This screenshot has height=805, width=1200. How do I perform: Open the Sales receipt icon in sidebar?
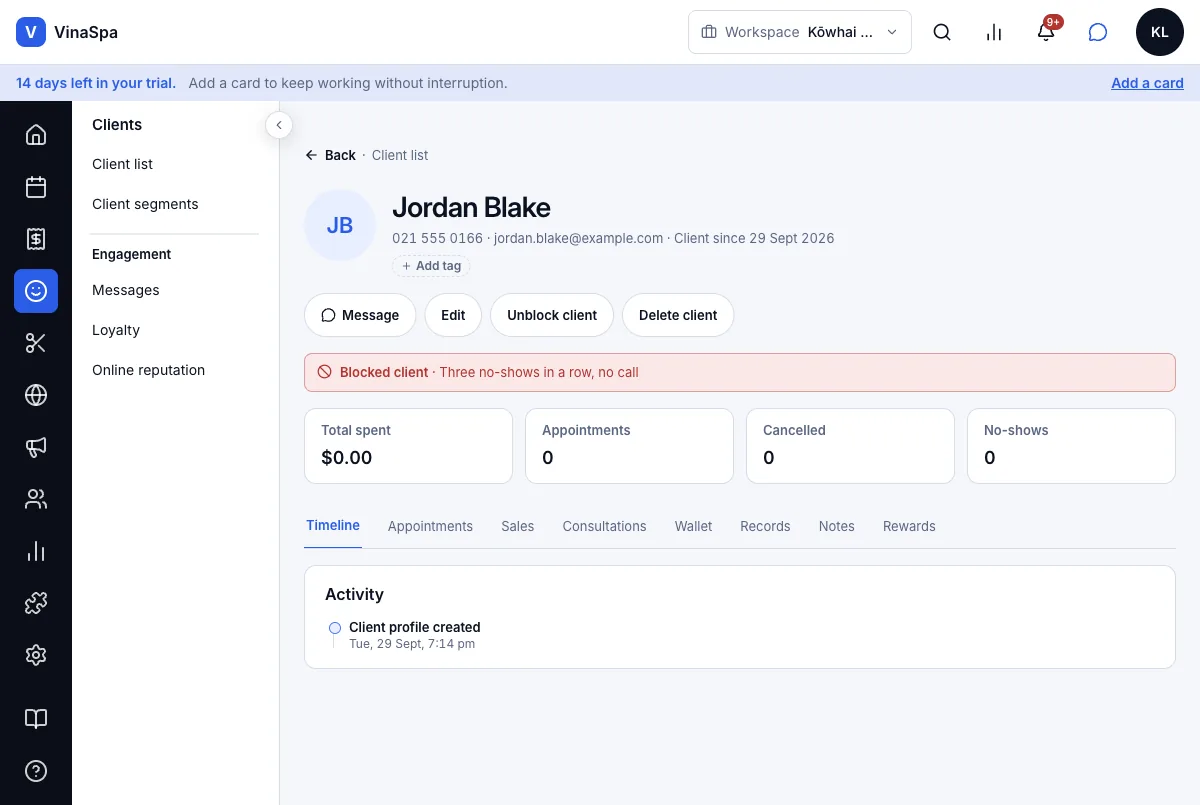pos(36,239)
